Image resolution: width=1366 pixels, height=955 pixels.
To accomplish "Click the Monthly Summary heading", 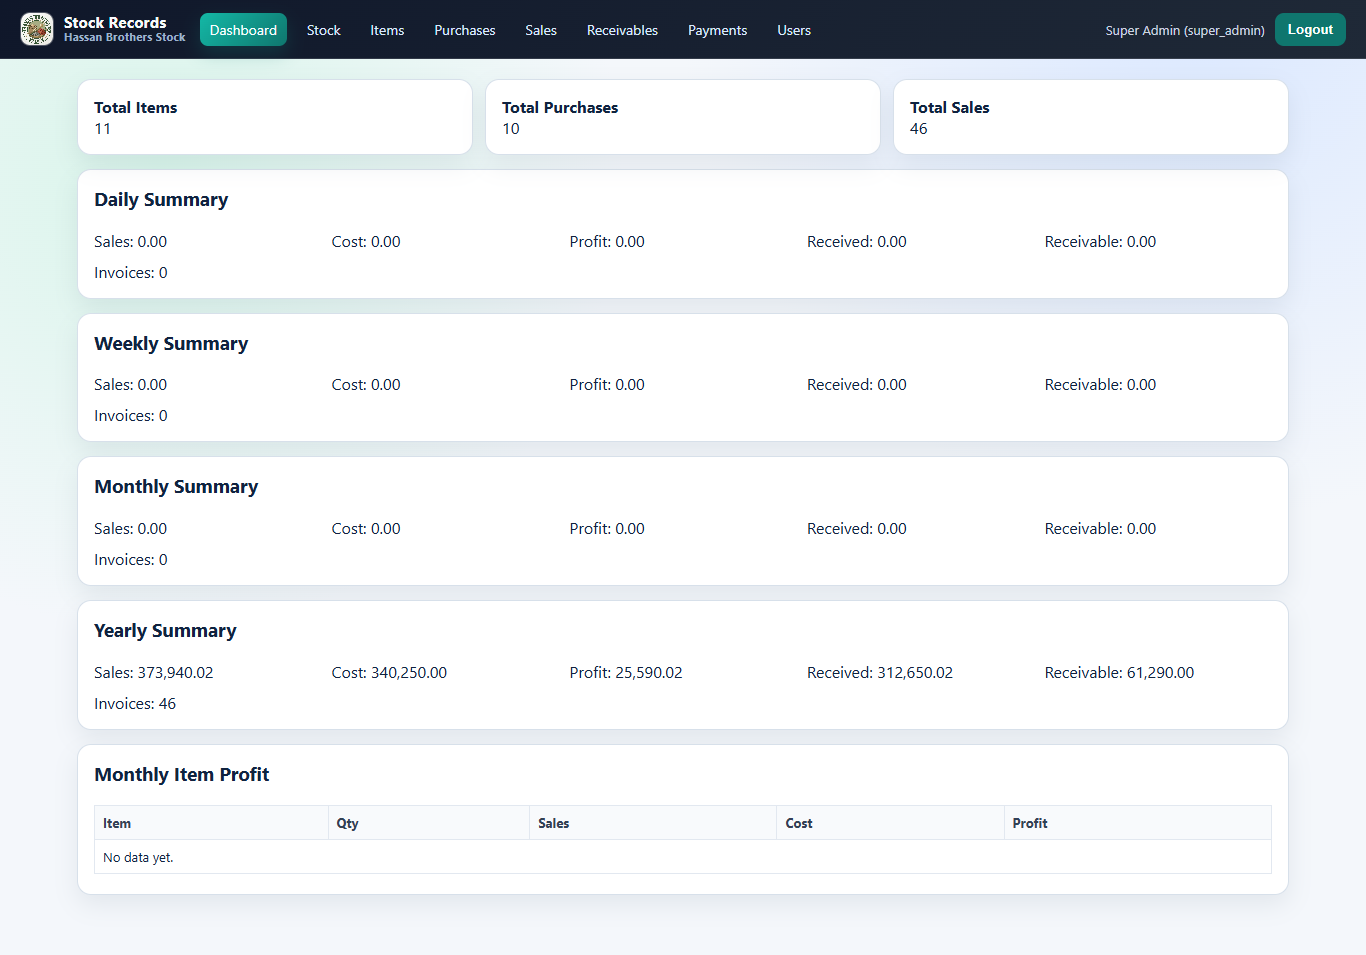I will tap(176, 486).
